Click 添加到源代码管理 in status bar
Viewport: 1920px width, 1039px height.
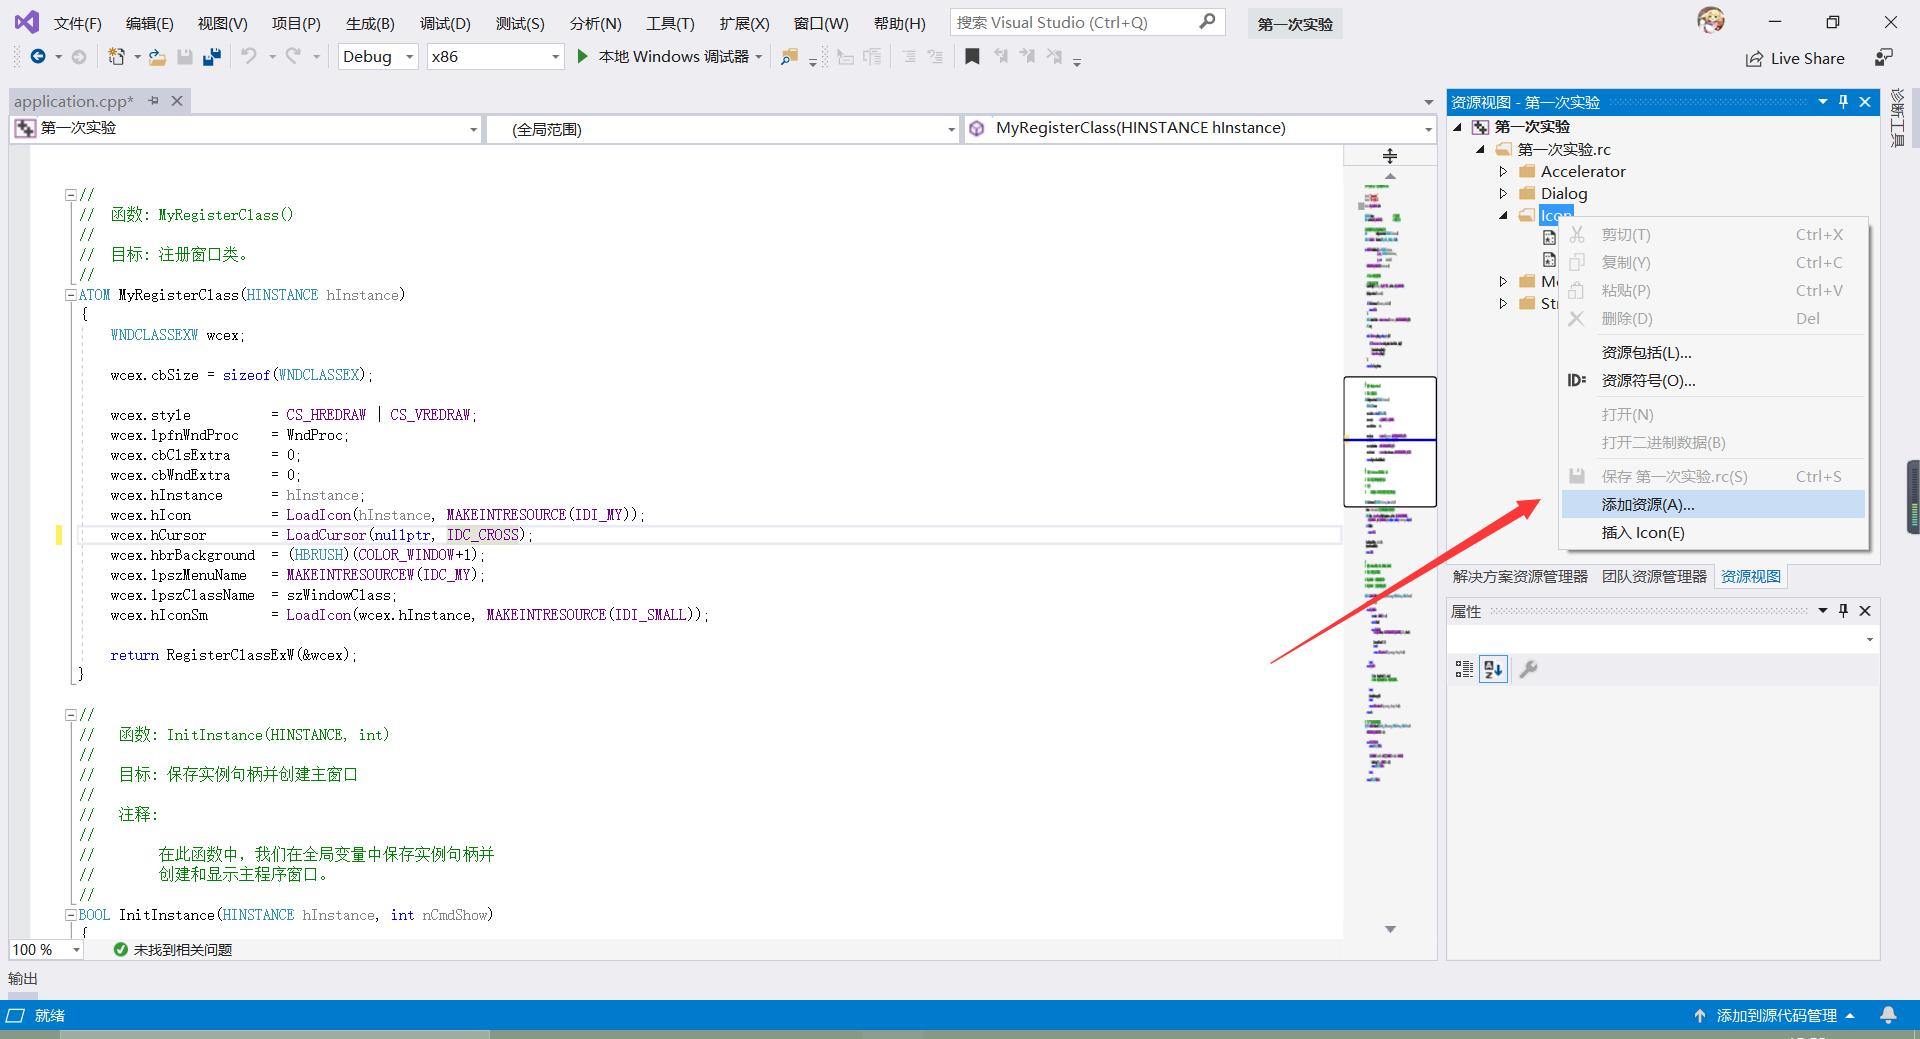[x=1776, y=1015]
